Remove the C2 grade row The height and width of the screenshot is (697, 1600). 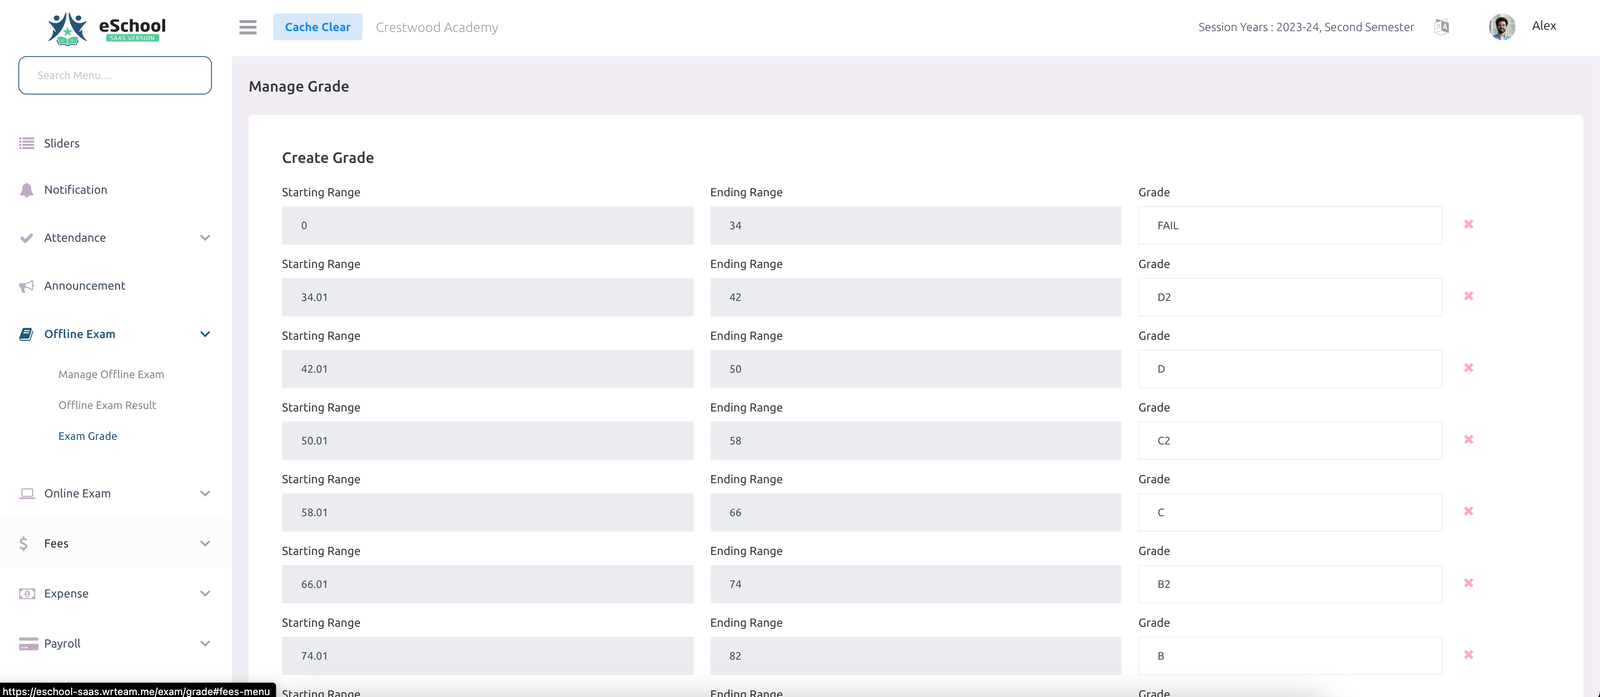point(1468,439)
